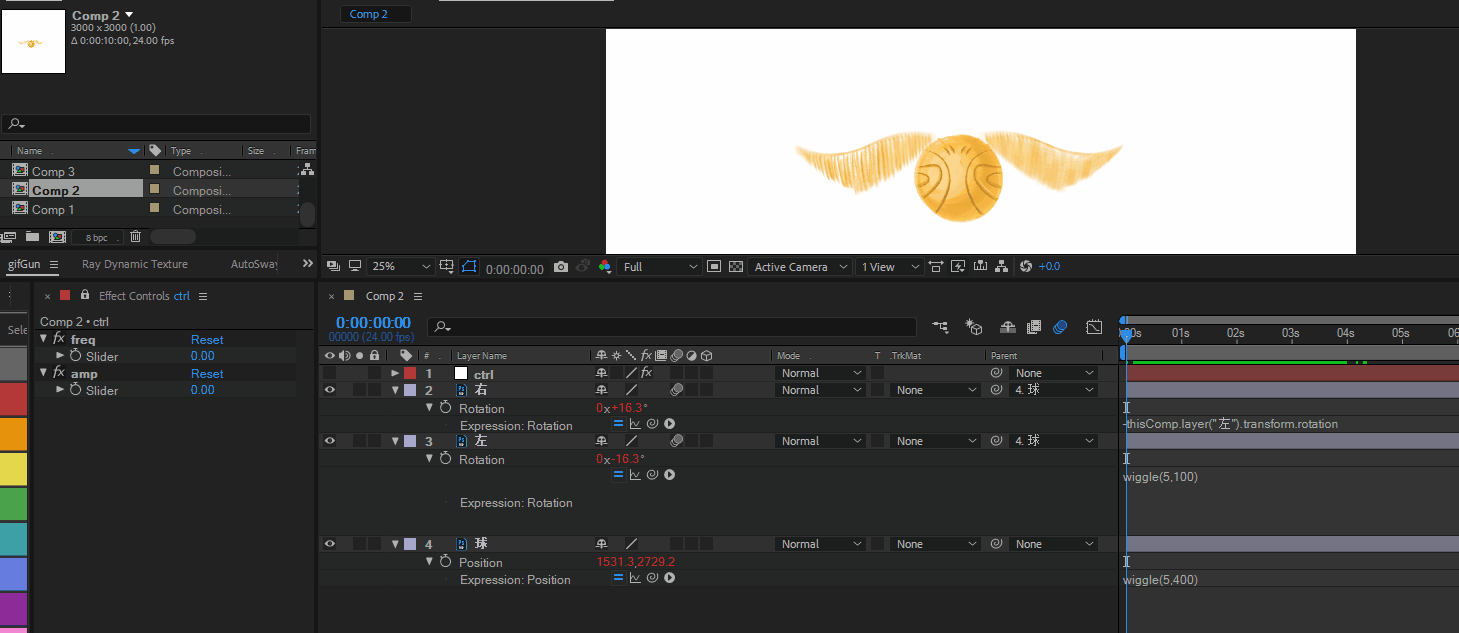Delete the selected project item with the trash icon
Viewport: 1459px width, 633px height.
[136, 237]
